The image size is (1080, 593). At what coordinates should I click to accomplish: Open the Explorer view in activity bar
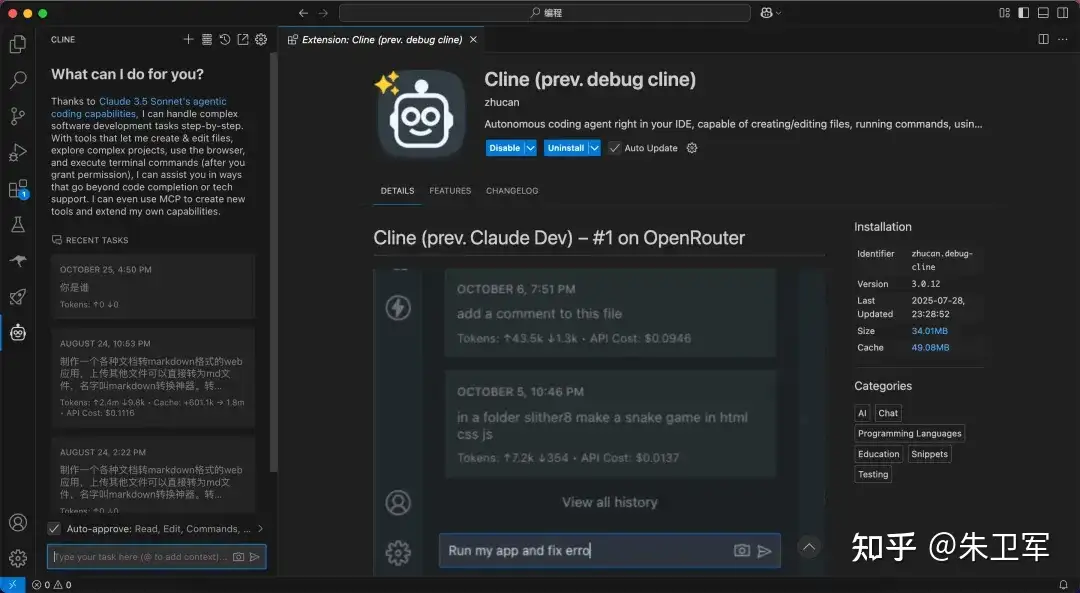[18, 44]
